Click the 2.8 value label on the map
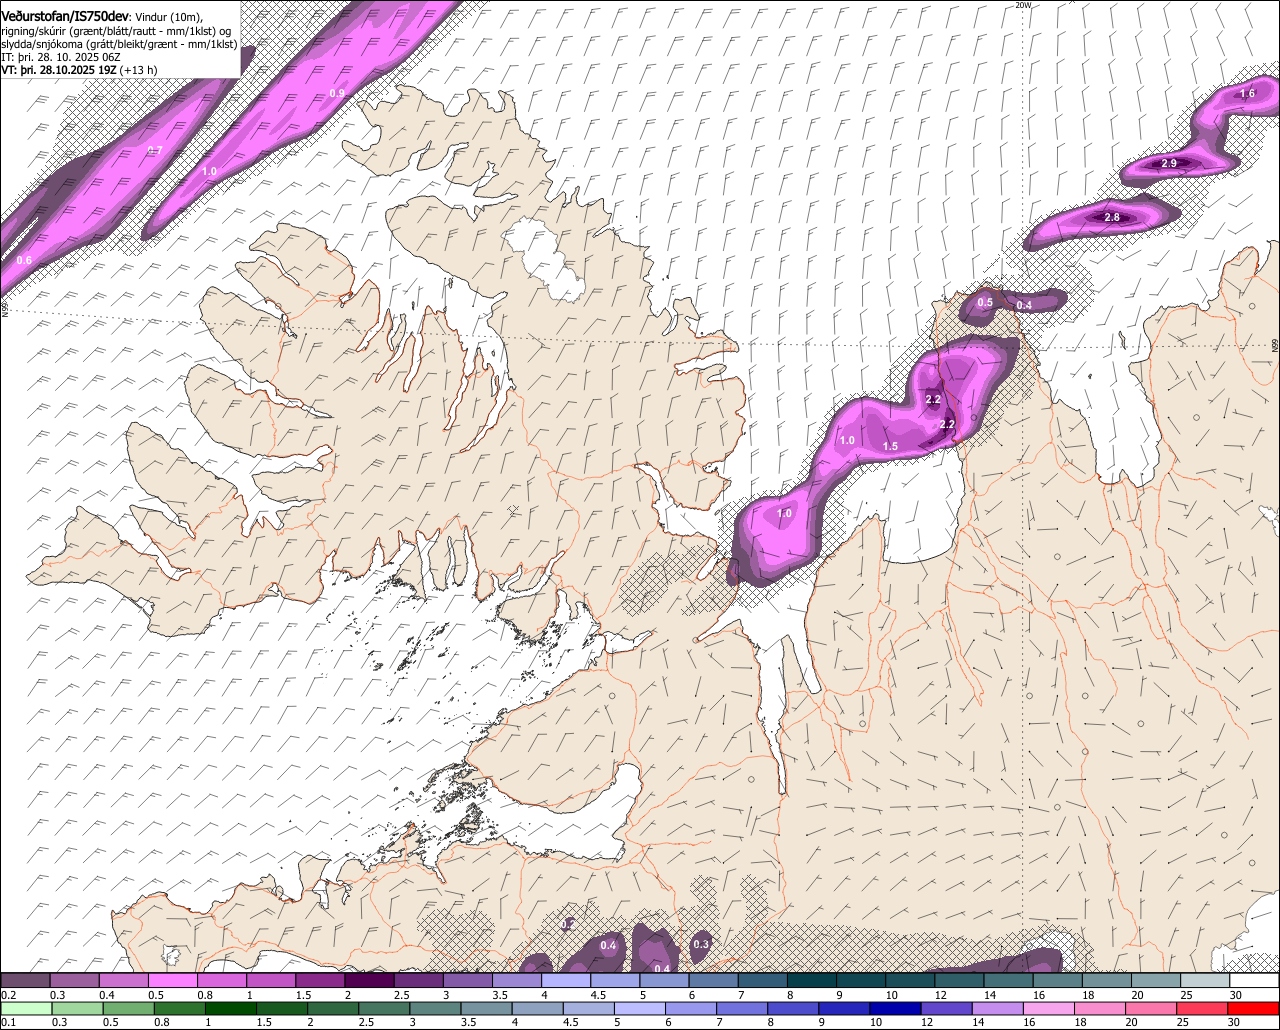Image resolution: width=1280 pixels, height=1030 pixels. click(x=1111, y=217)
